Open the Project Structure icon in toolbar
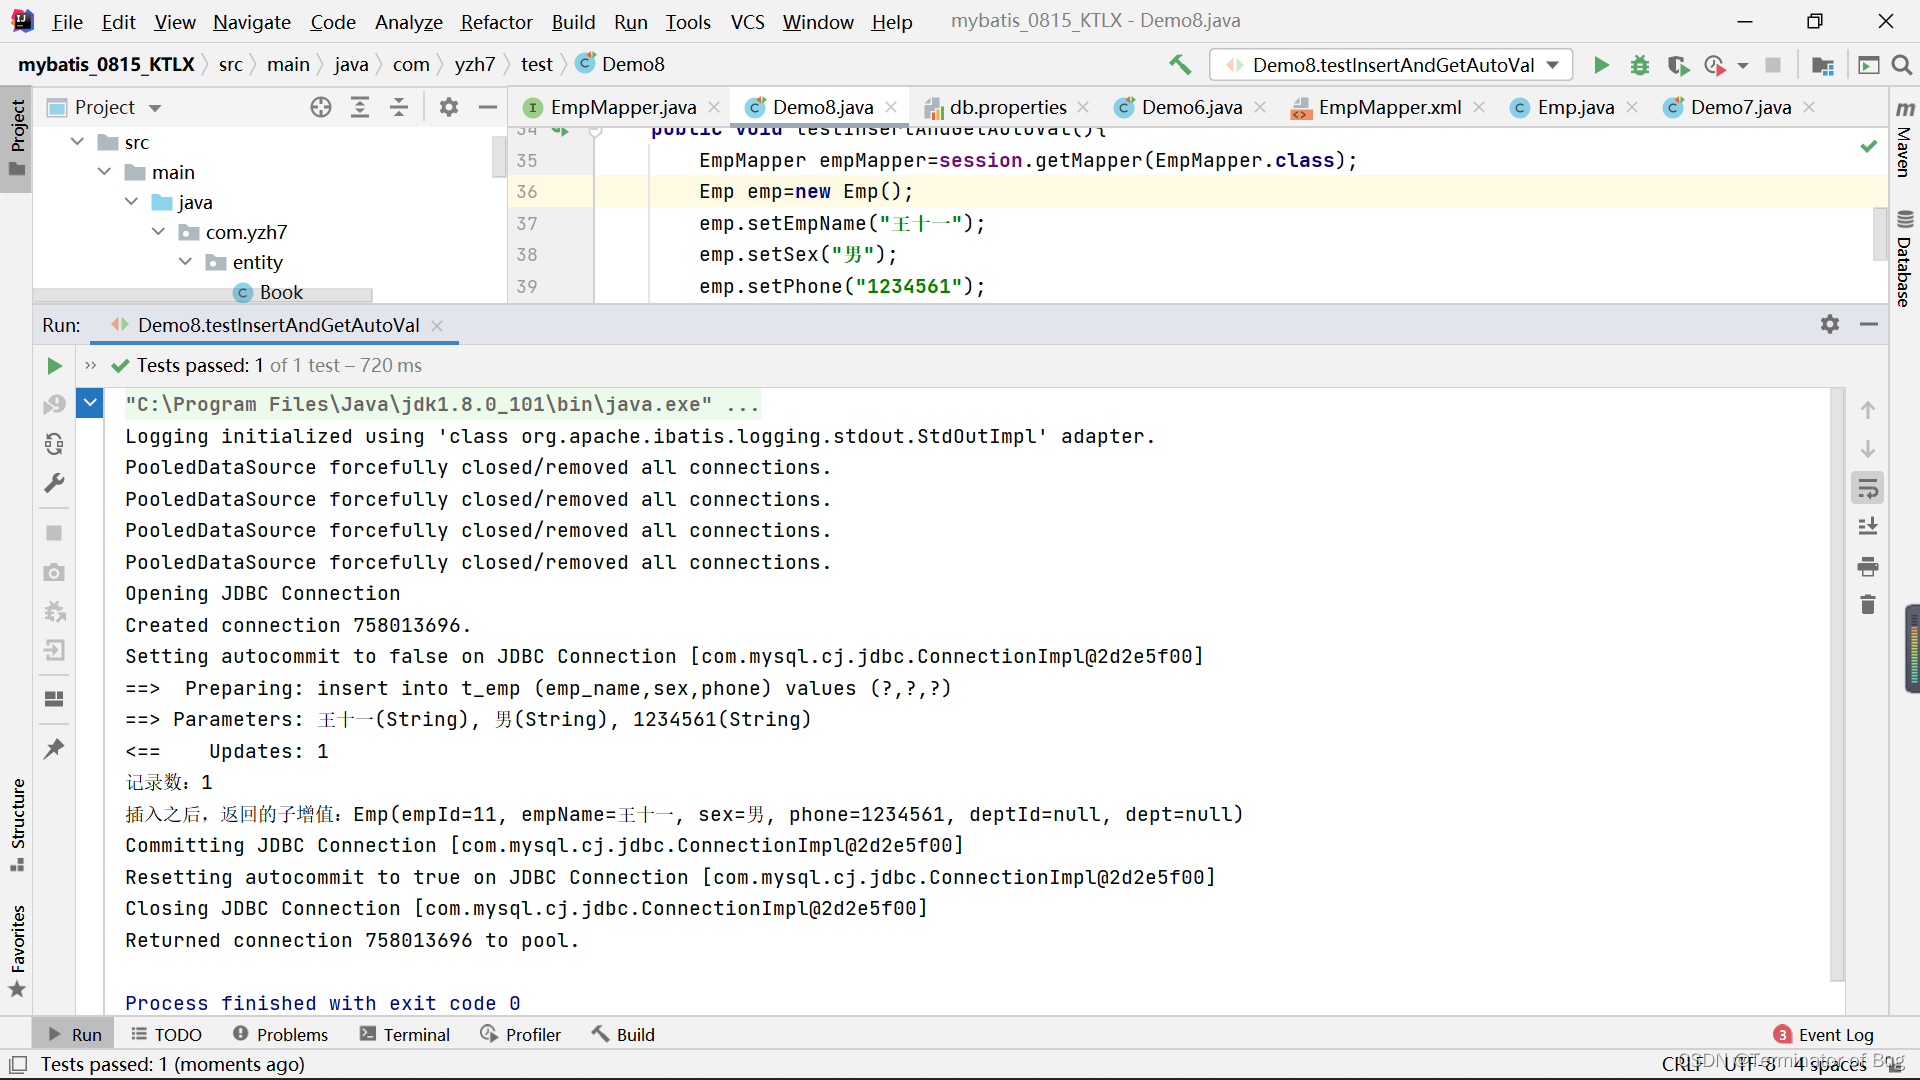1920x1080 pixels. [1823, 65]
